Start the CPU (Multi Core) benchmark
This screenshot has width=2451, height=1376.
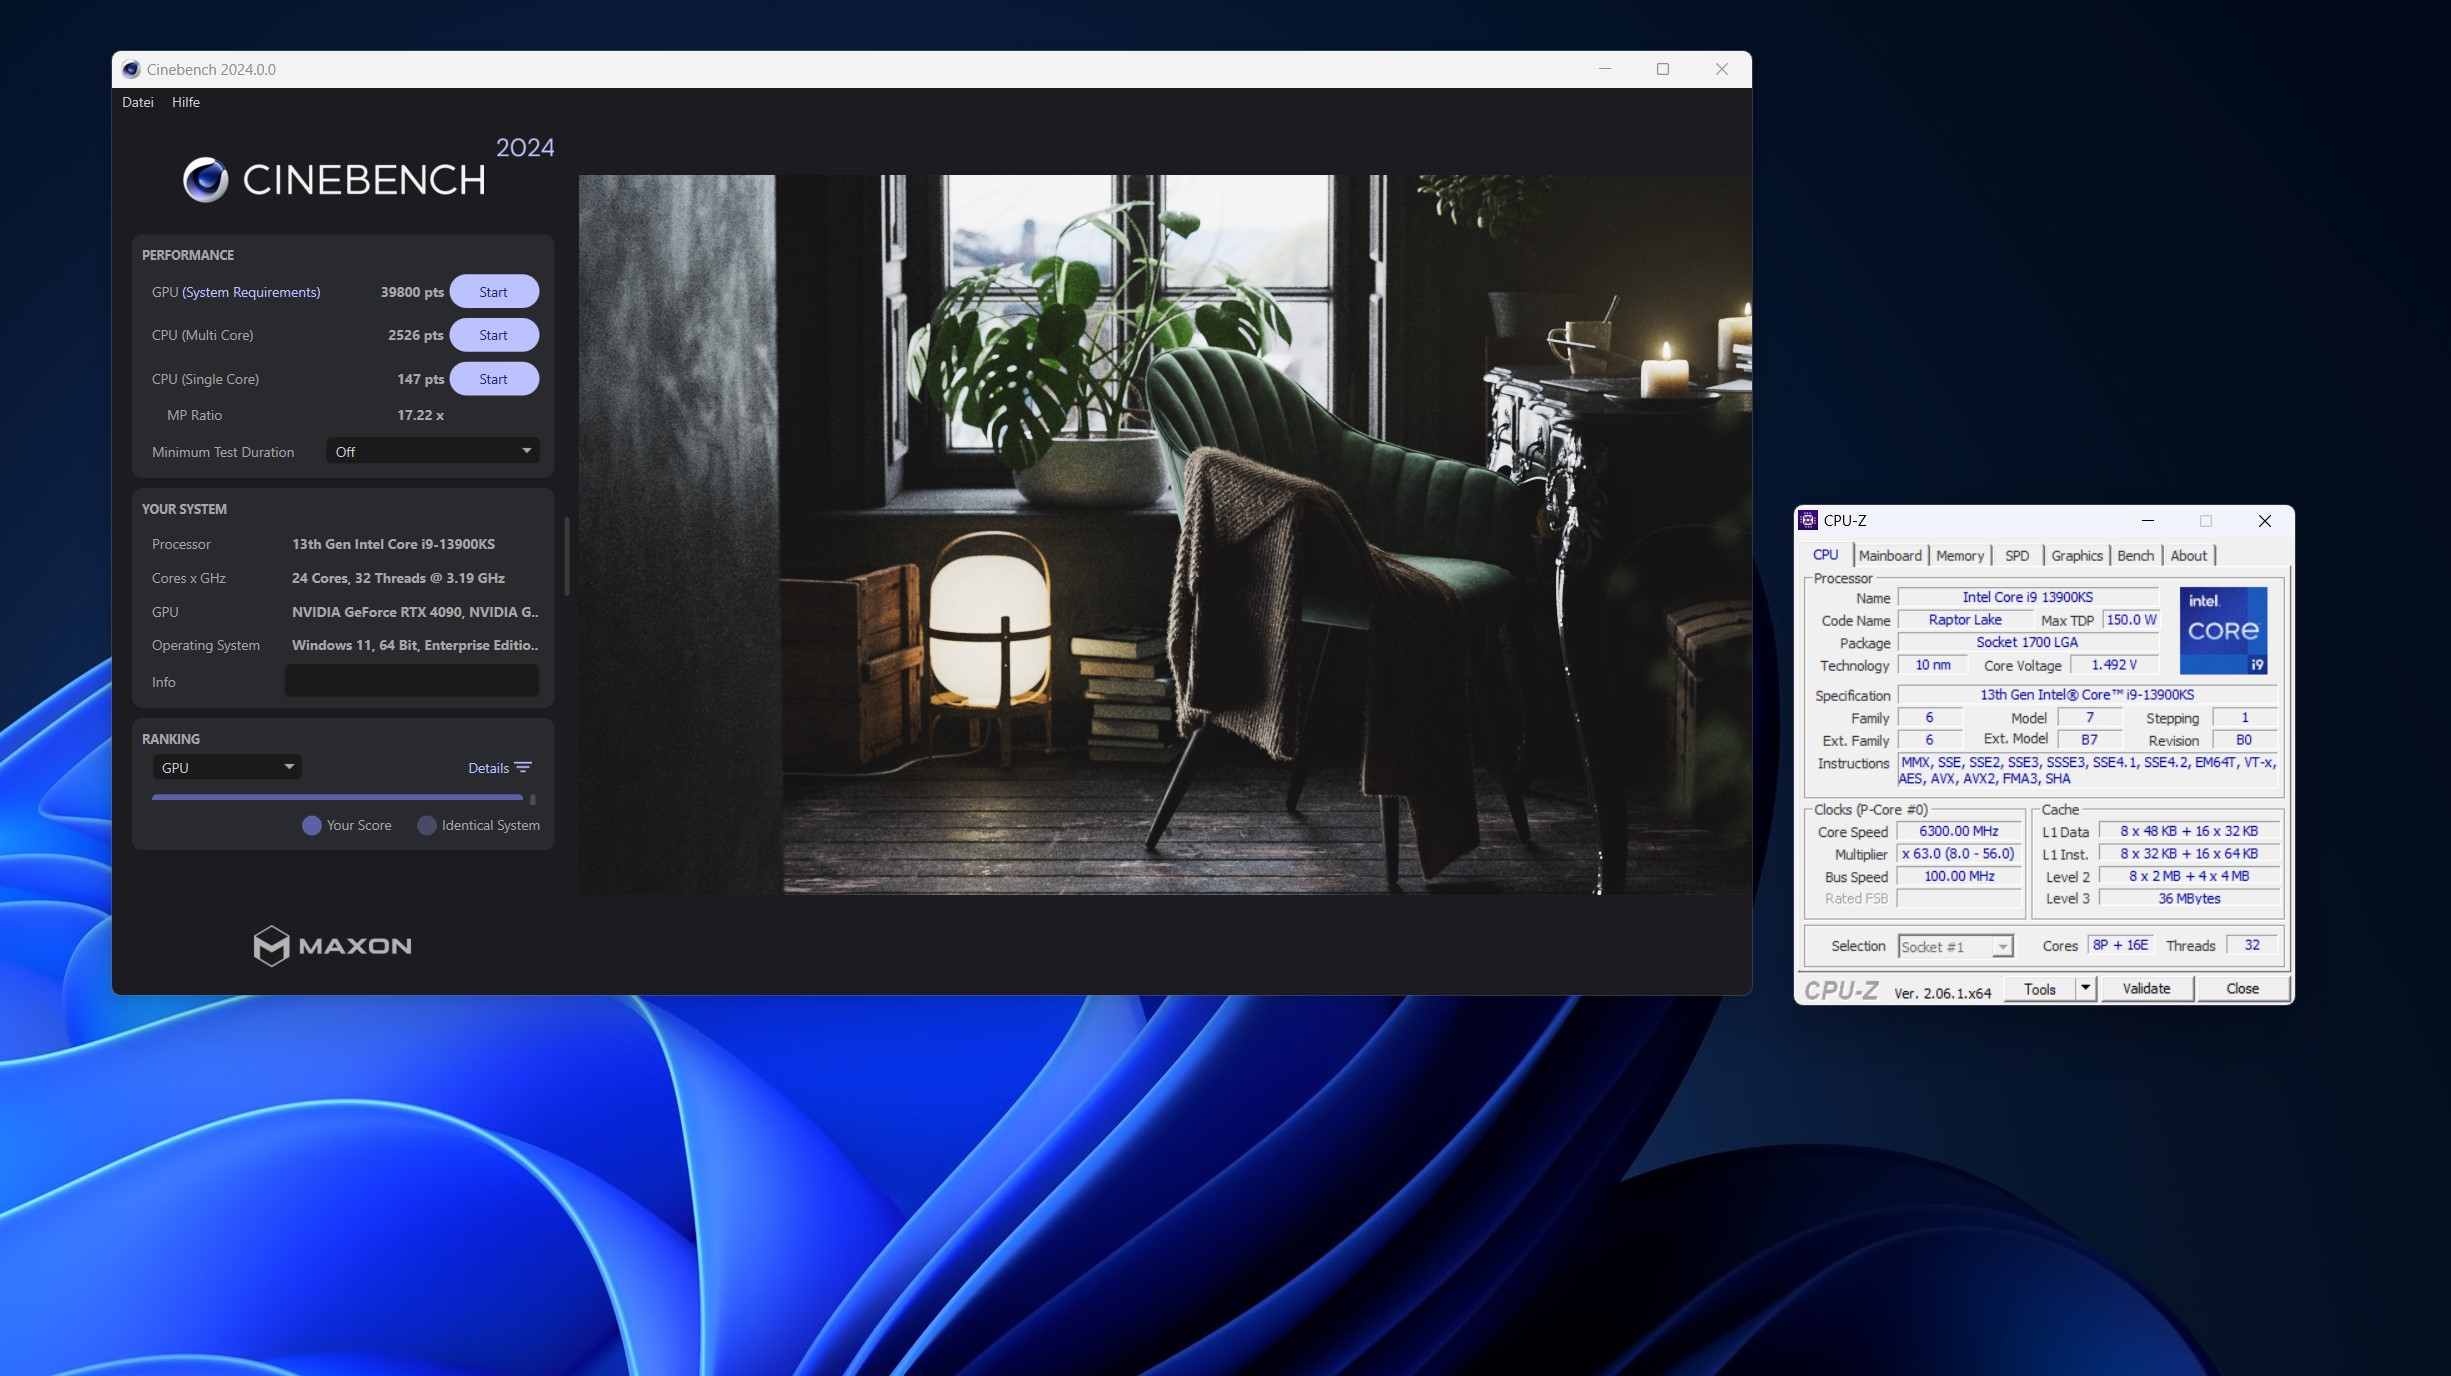click(493, 335)
